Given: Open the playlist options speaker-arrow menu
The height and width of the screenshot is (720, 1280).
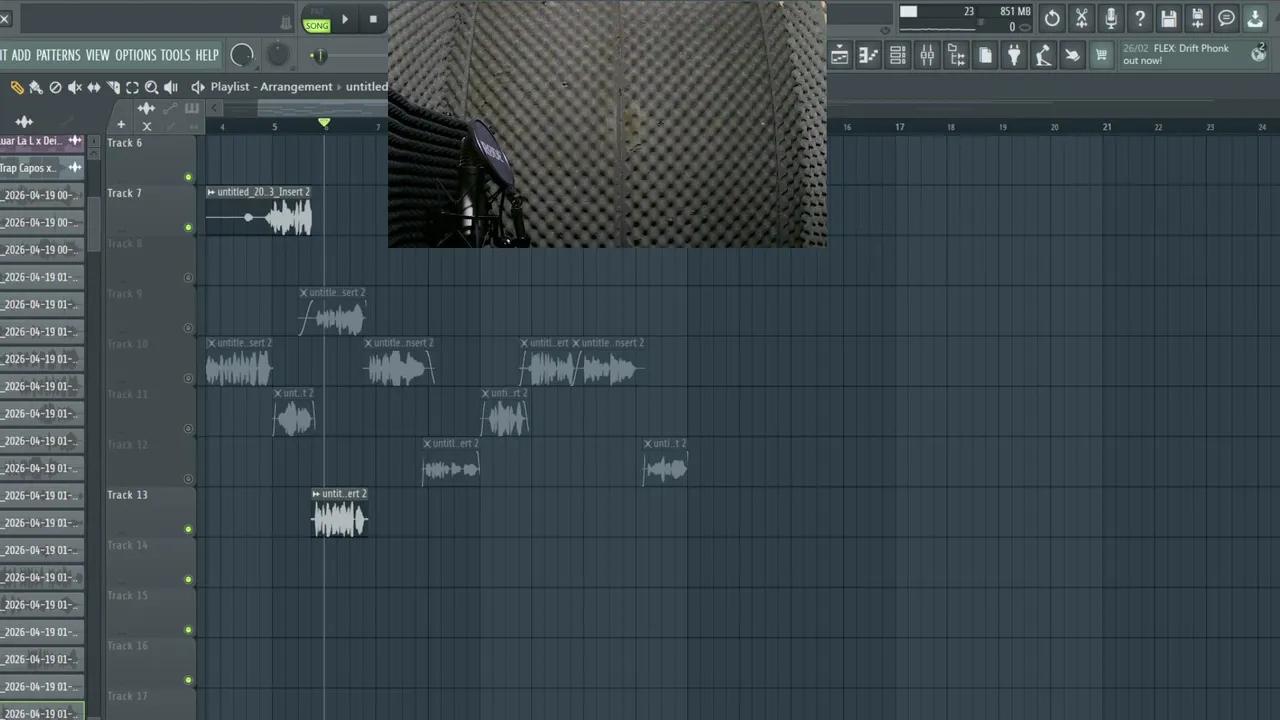Looking at the screenshot, I should [x=198, y=87].
